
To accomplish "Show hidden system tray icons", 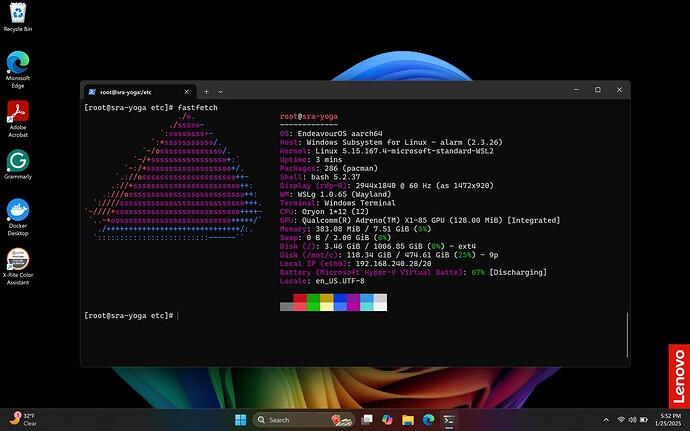I will 606,420.
